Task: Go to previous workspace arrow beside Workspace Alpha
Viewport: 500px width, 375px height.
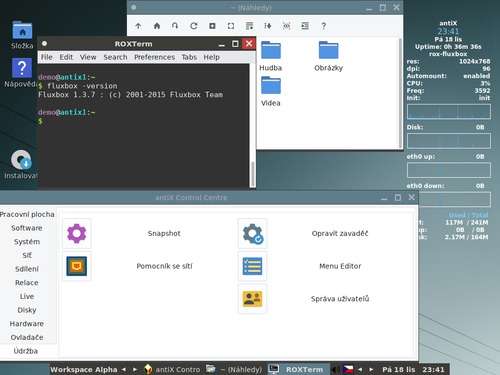Action: (124, 369)
